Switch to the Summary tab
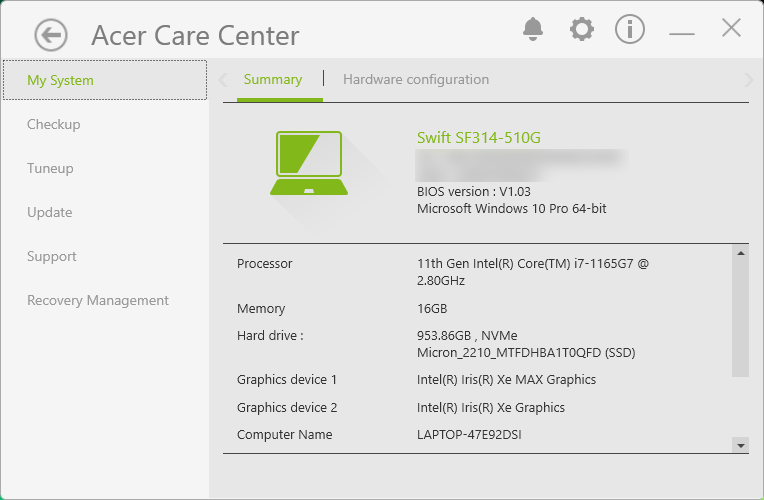The height and width of the screenshot is (500, 764). pos(273,80)
